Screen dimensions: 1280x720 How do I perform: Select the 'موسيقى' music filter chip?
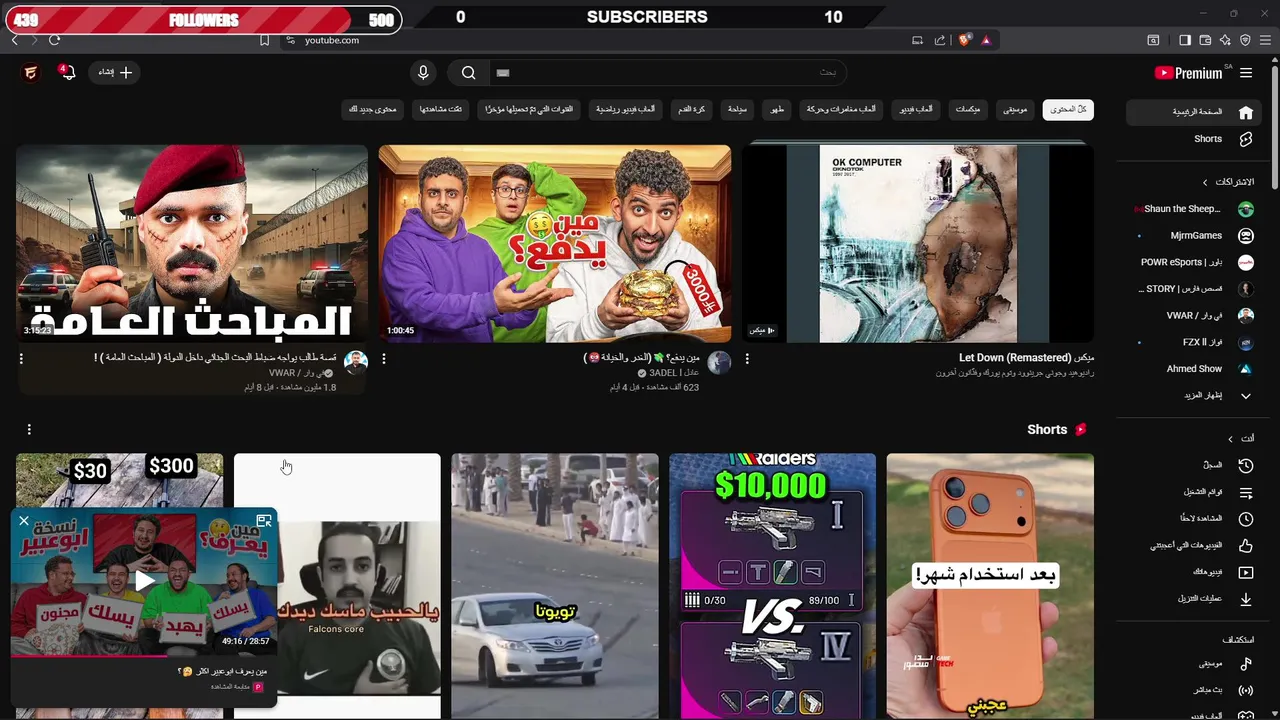(1015, 109)
